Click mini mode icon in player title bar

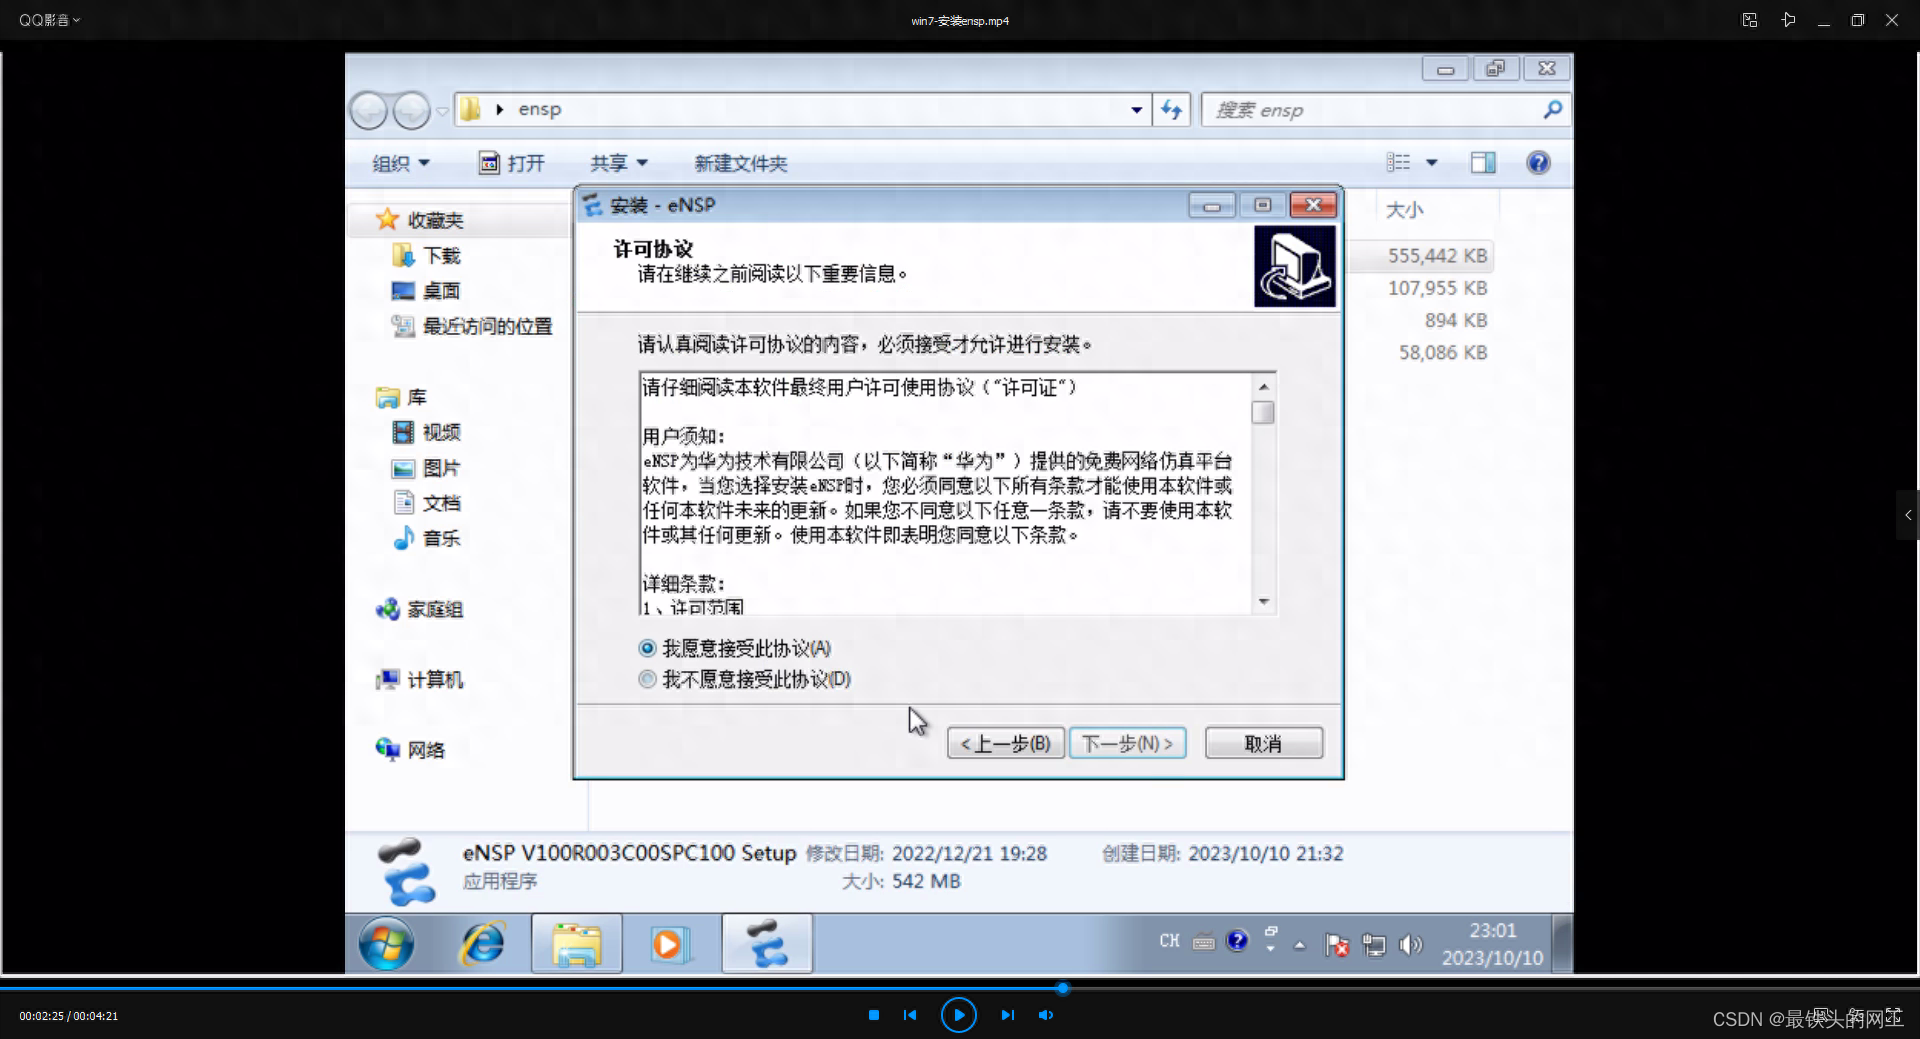tap(1749, 20)
